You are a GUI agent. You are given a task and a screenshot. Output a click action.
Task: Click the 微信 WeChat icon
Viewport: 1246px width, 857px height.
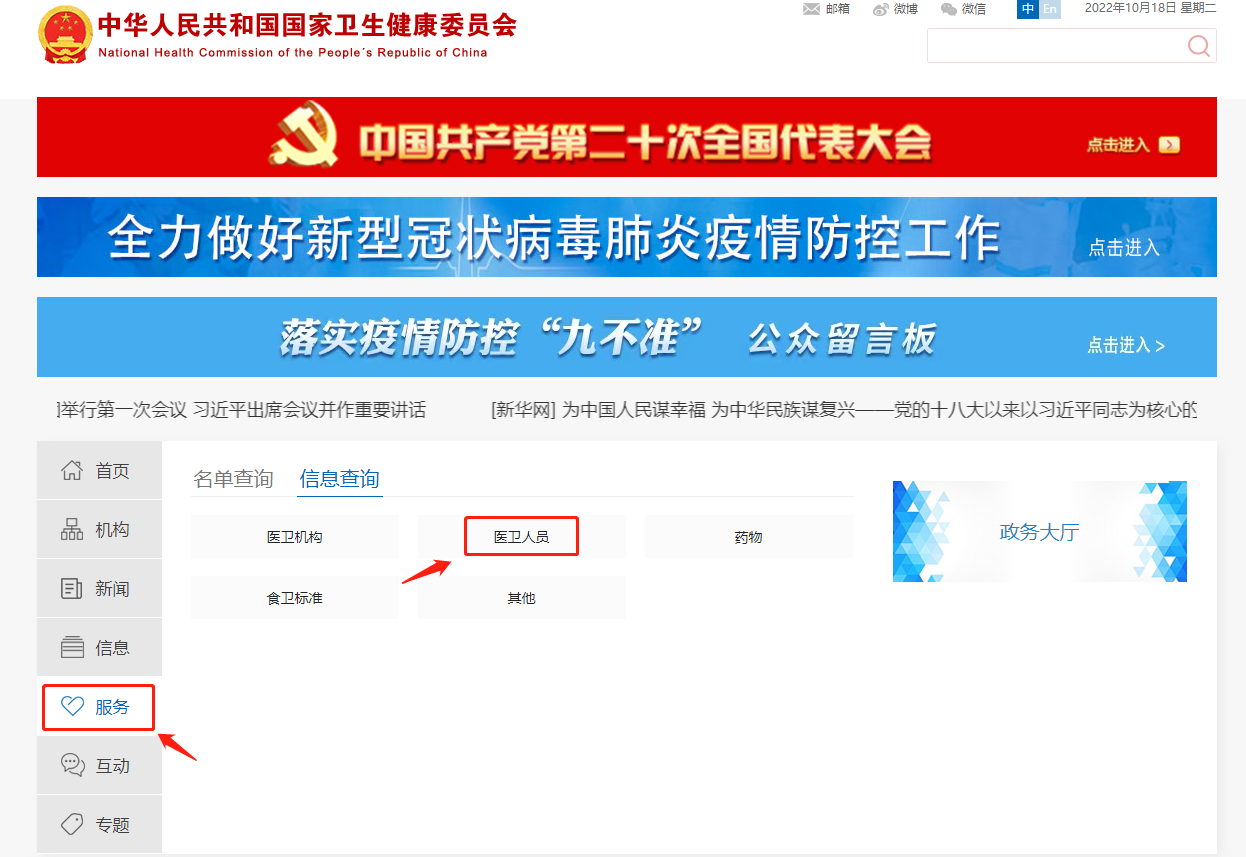(x=949, y=9)
